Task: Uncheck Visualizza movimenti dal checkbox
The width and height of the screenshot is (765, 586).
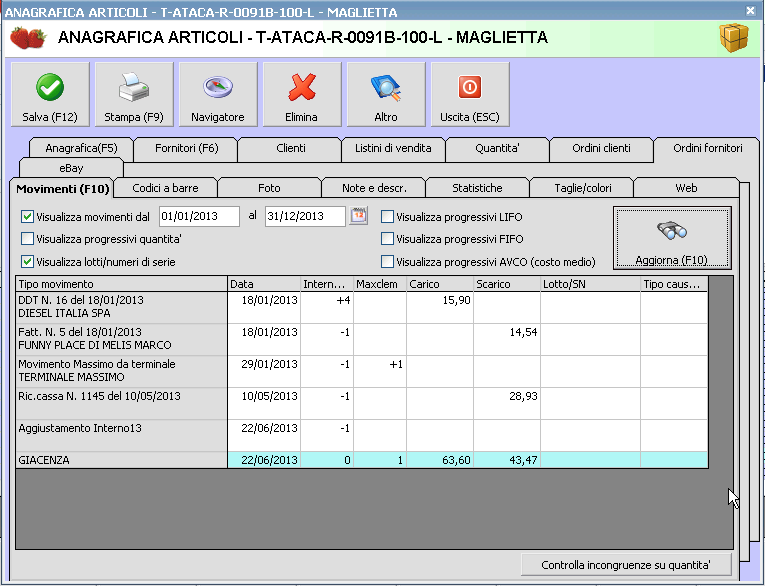Action: tap(27, 216)
